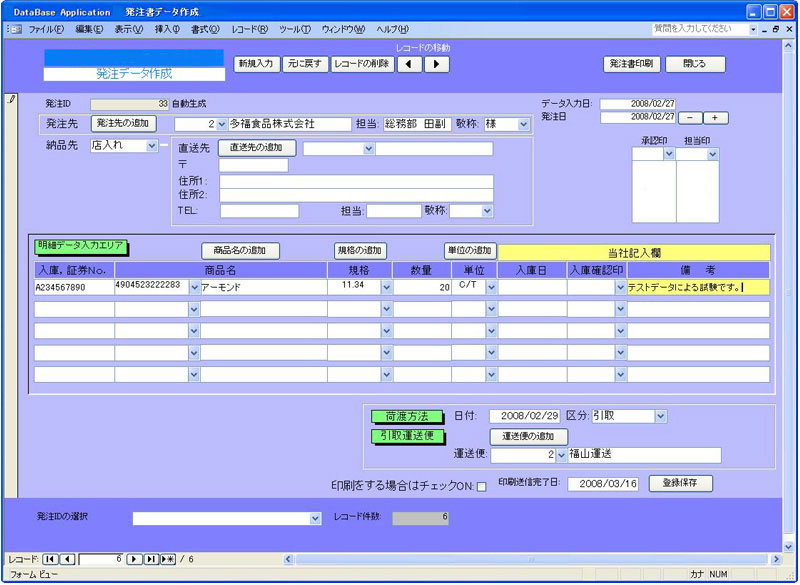Click the right arrow under レコードの移動
Viewport: 800px width, 585px height.
coord(437,64)
